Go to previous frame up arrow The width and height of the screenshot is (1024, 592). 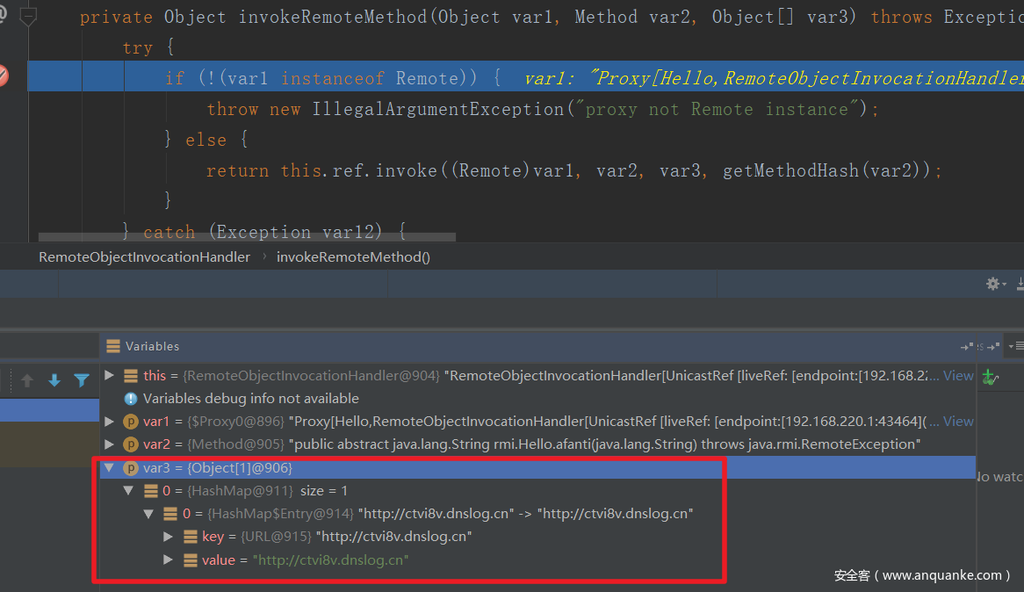coord(27,381)
